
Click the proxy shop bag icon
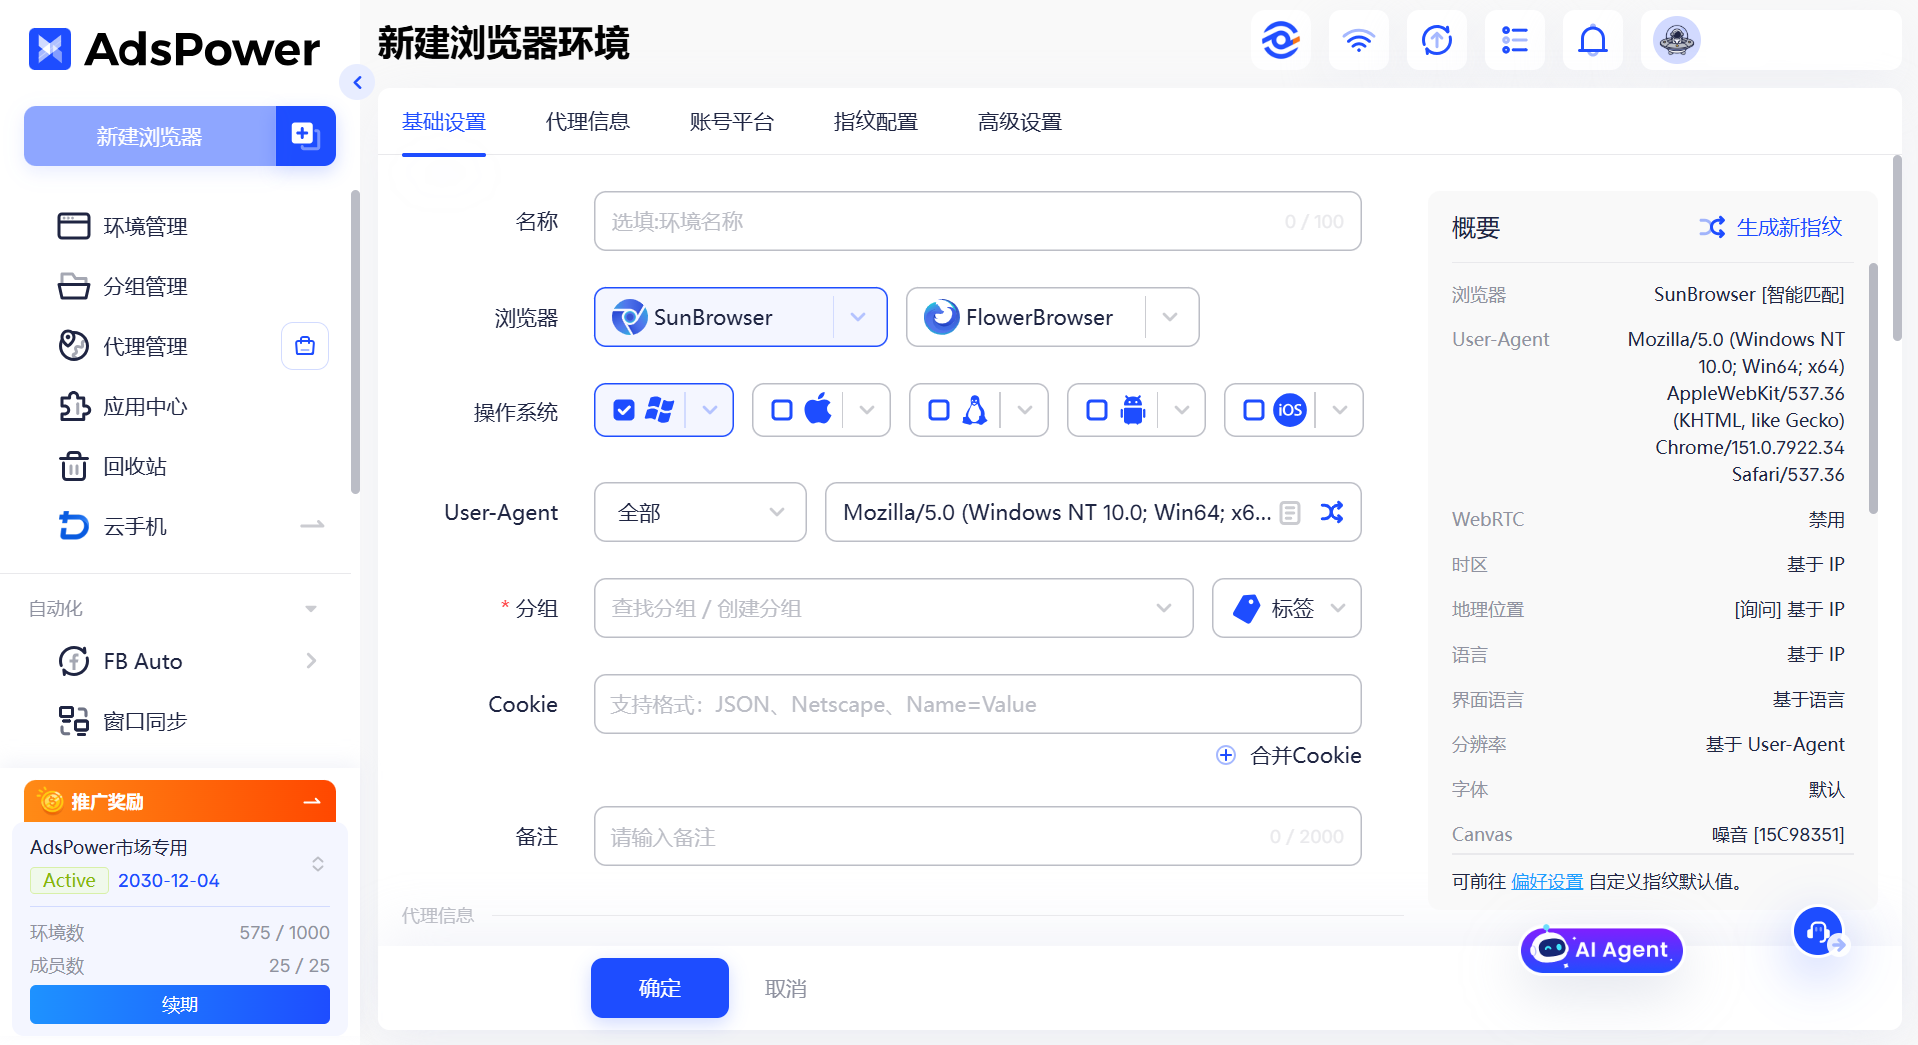(x=305, y=346)
